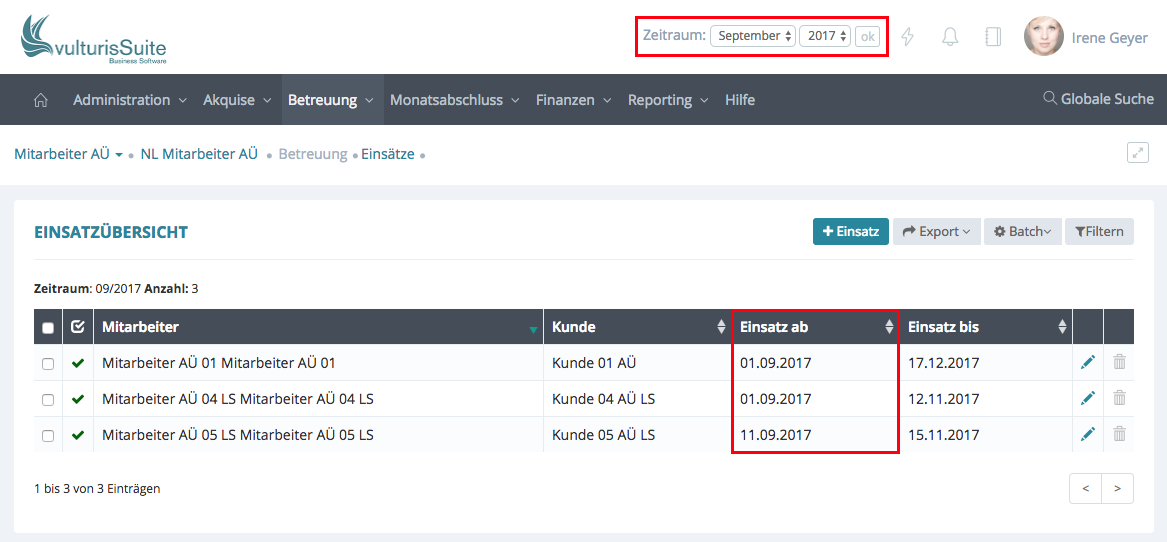Click the + Einsatz button
The image size is (1167, 542).
point(850,232)
